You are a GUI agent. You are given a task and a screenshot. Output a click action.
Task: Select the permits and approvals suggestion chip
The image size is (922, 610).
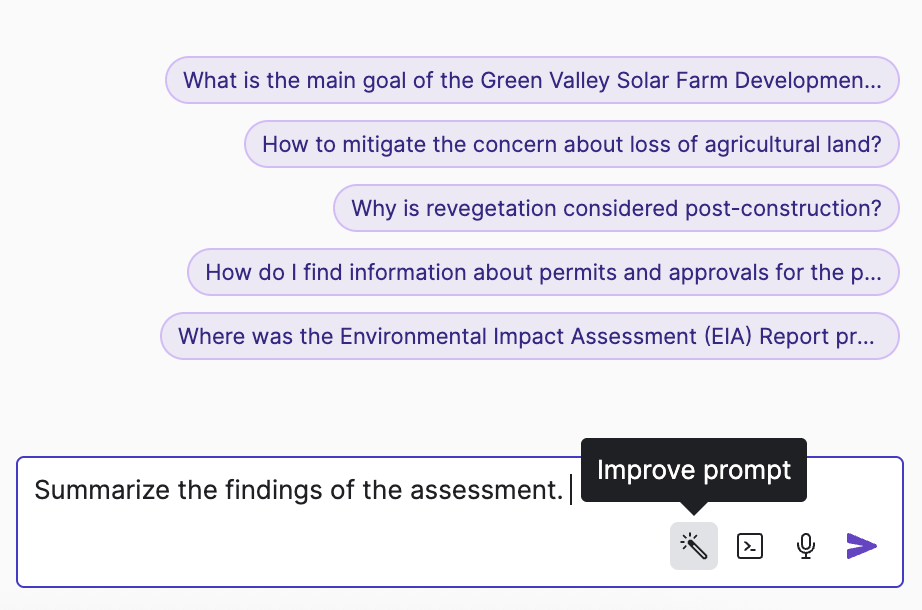pyautogui.click(x=543, y=272)
